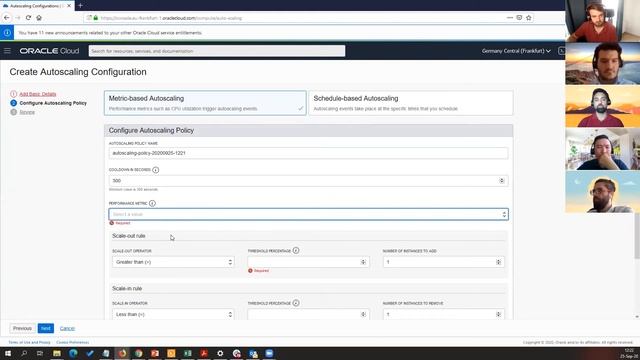640x360 pixels.
Task: Select Configure Autoscaling Policy step
Action: click(x=53, y=103)
